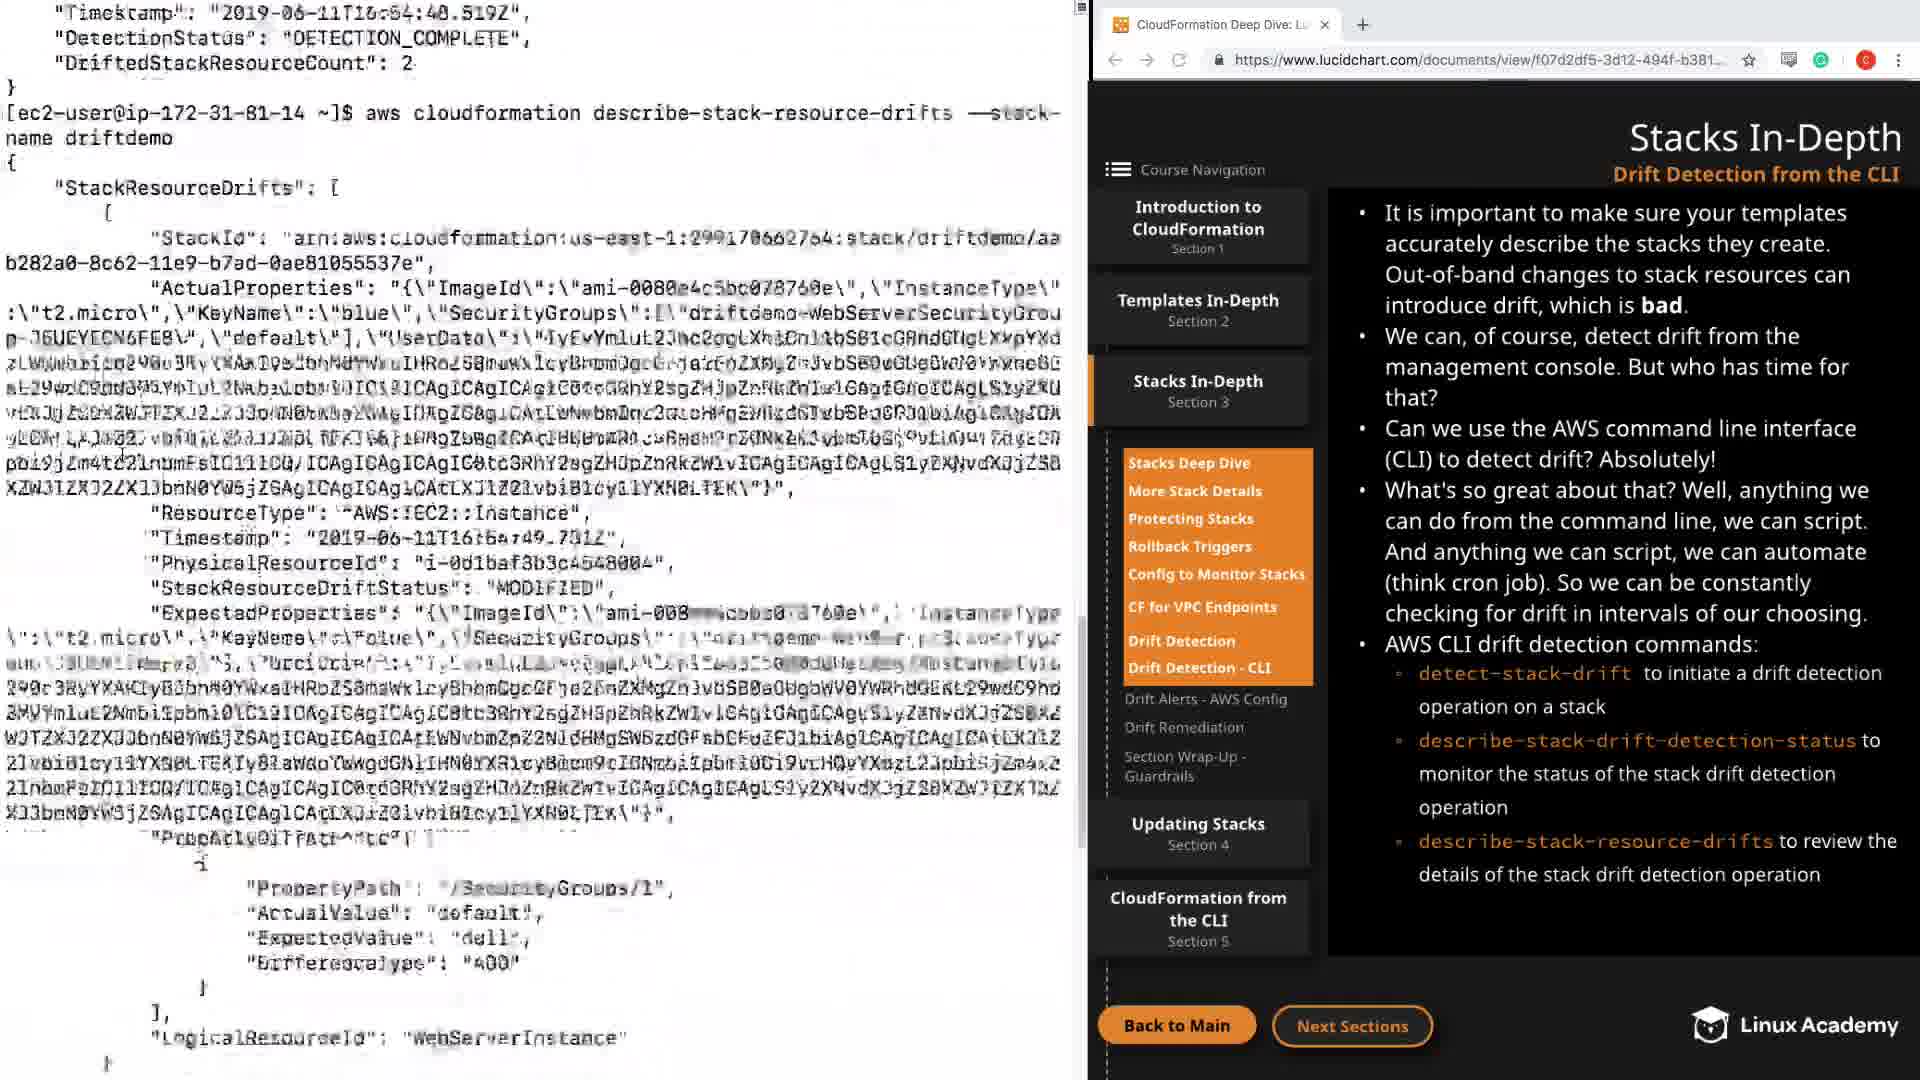Click the lucidchart URL address bar
The image size is (1920, 1080).
pyautogui.click(x=1478, y=60)
